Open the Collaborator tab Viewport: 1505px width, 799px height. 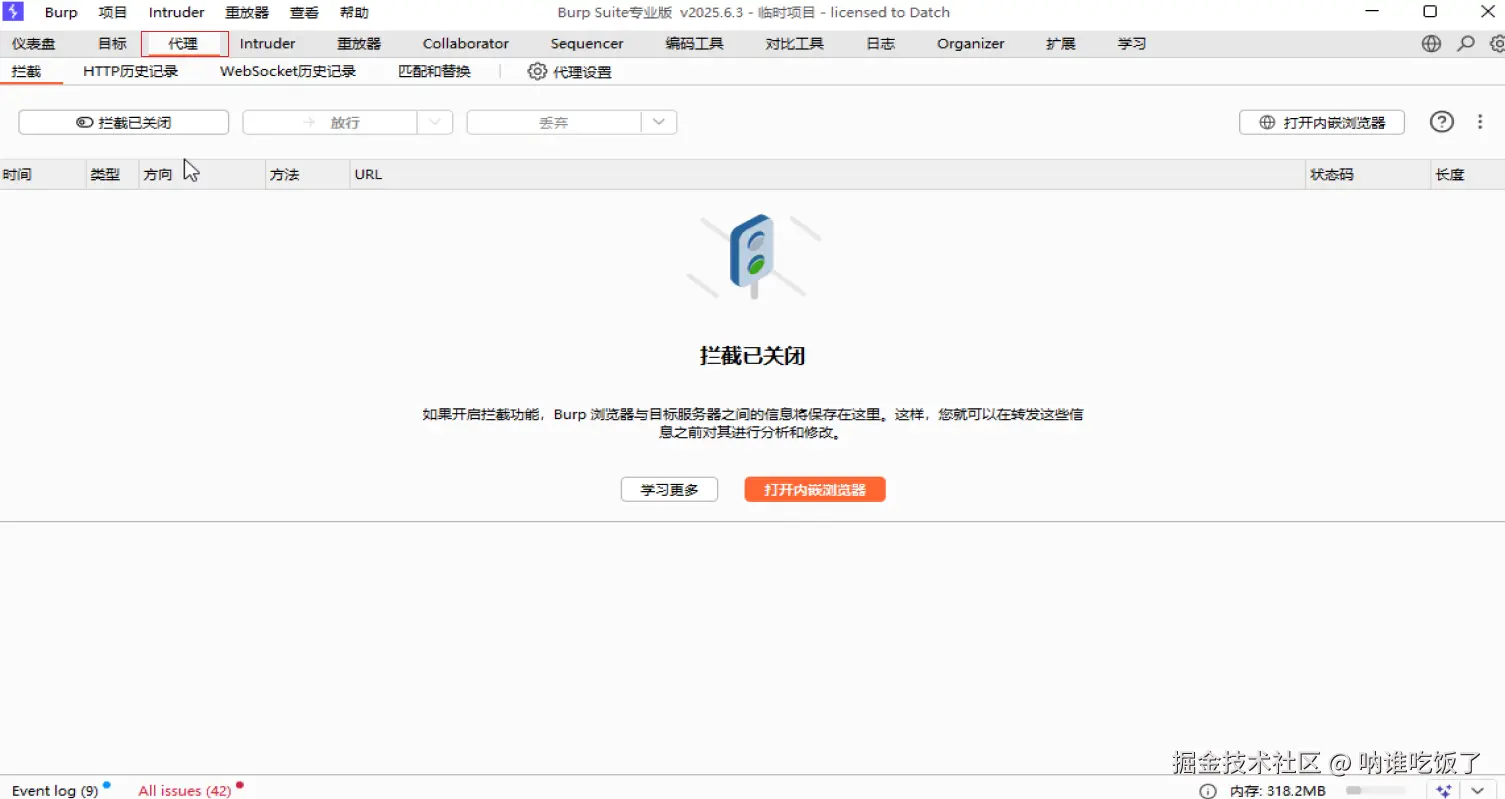[465, 44]
